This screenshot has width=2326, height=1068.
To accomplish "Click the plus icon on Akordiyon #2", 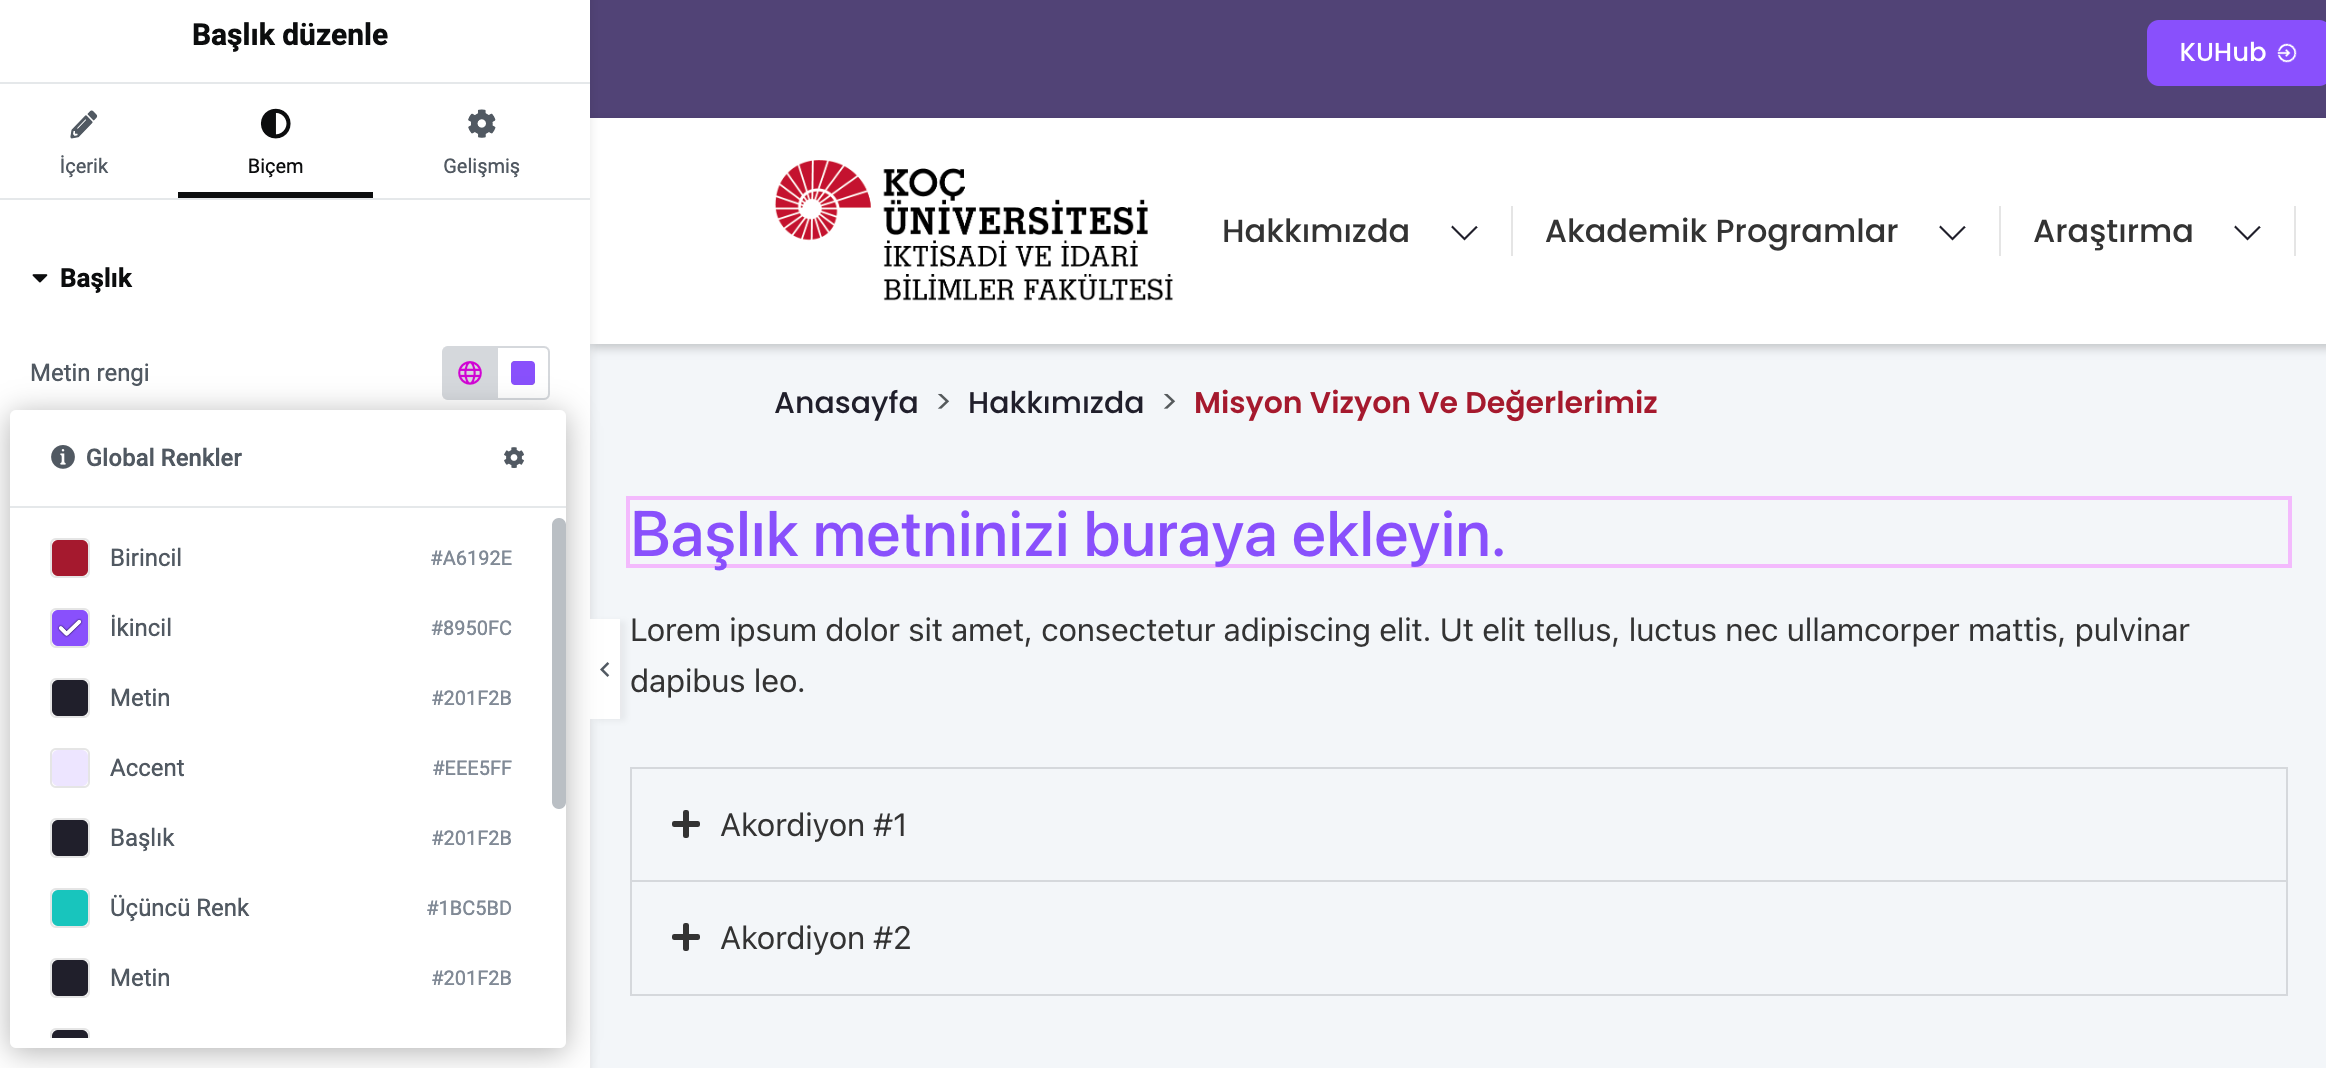I will coord(686,938).
